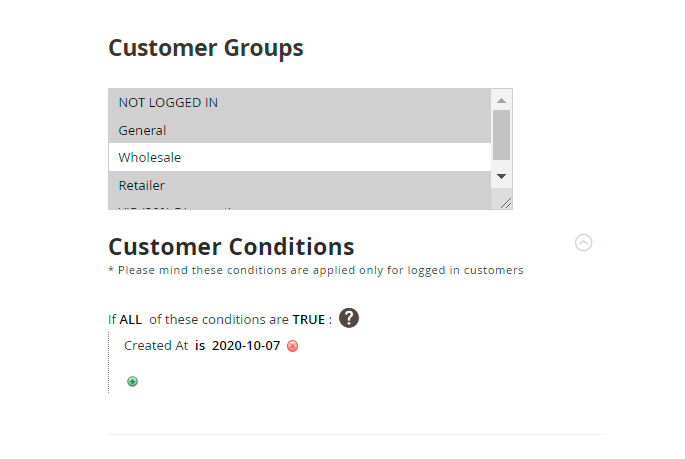
Task: Pick the Retailer customer group
Action: pyautogui.click(x=141, y=185)
